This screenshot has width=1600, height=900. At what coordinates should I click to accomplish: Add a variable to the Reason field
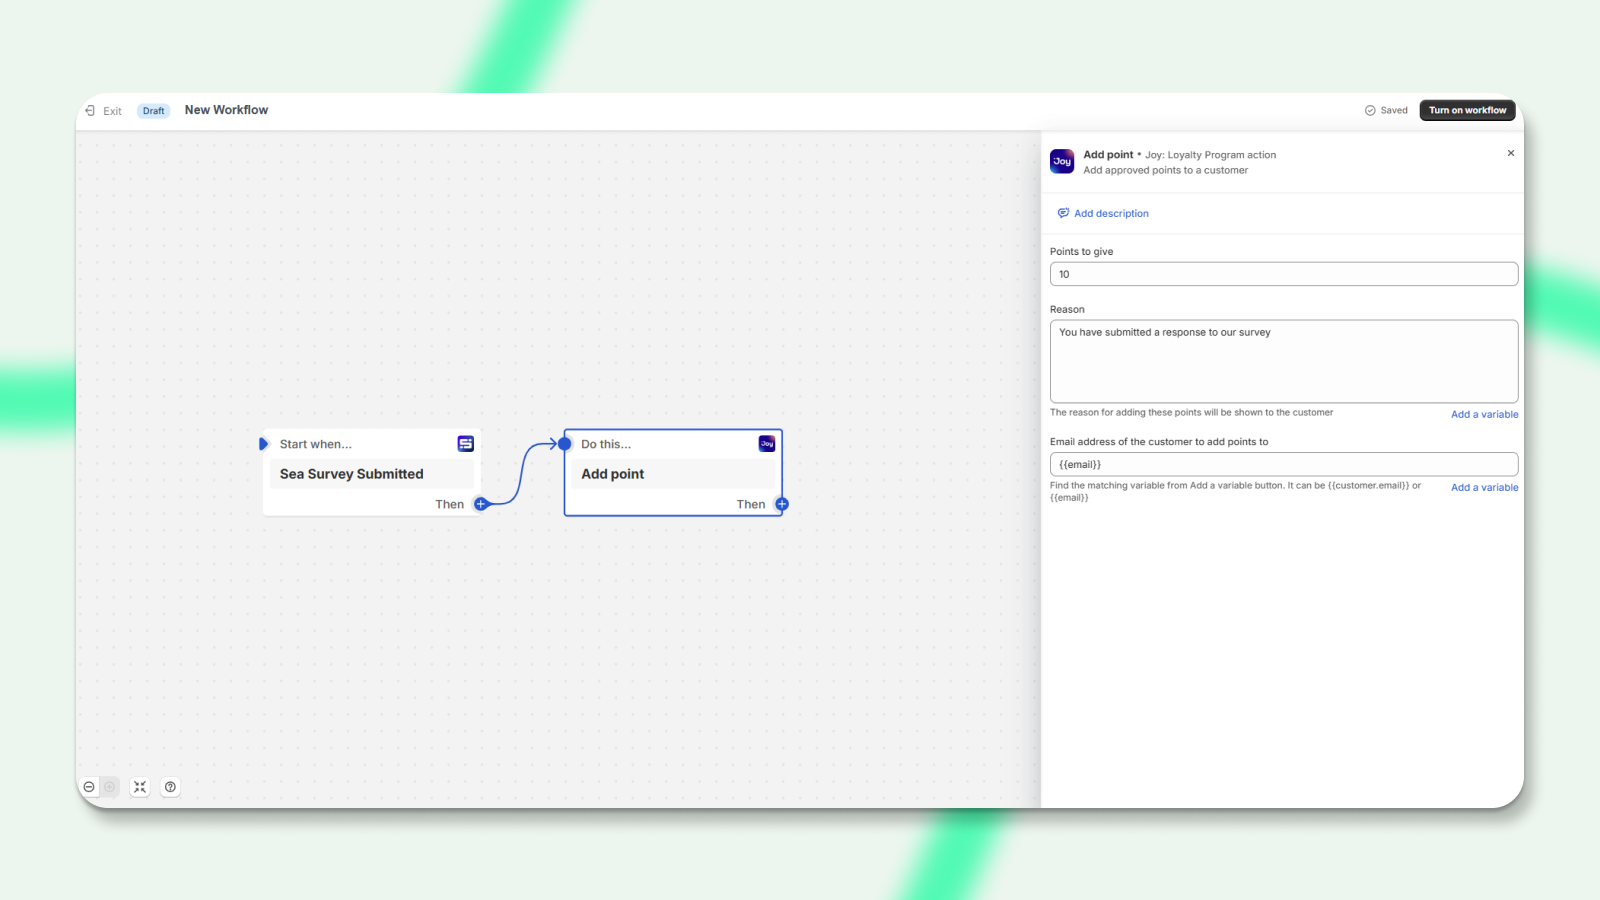1484,415
